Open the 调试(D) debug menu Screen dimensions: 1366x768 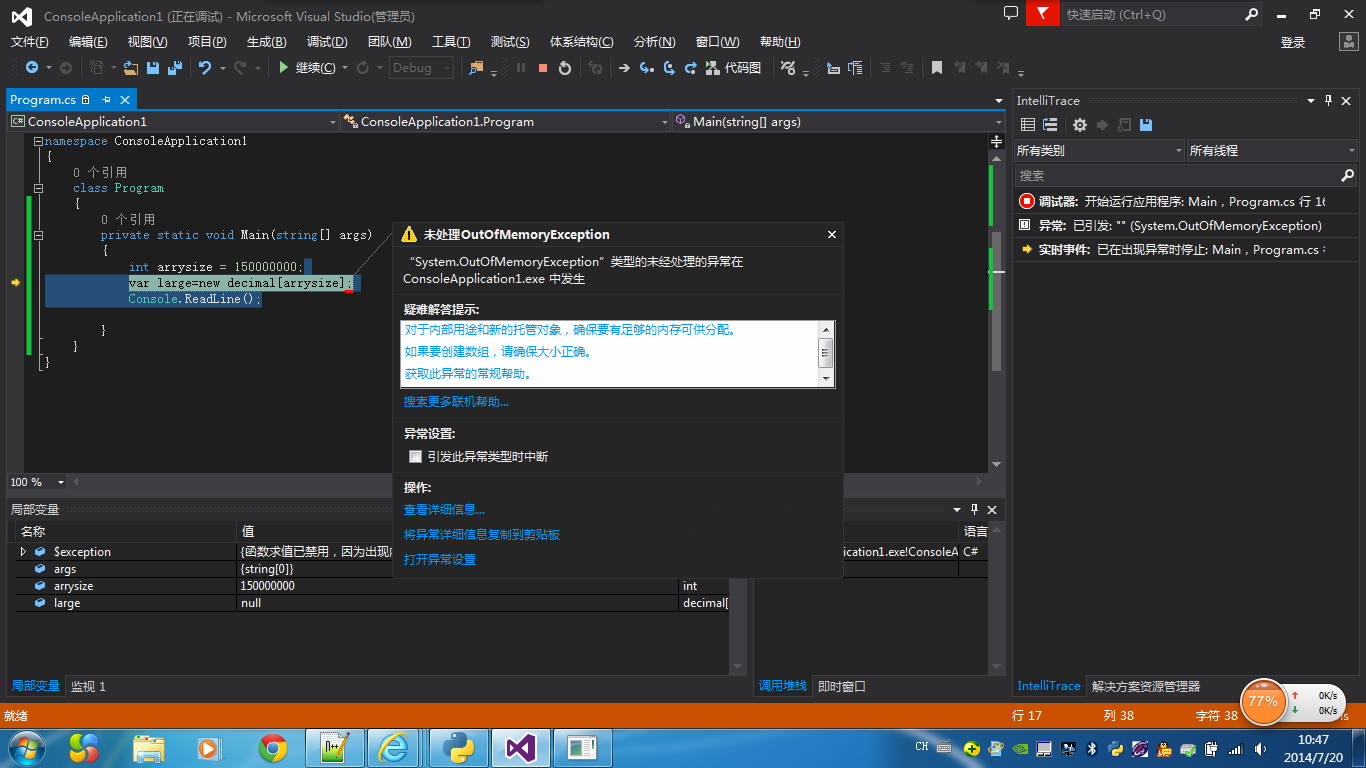point(327,42)
